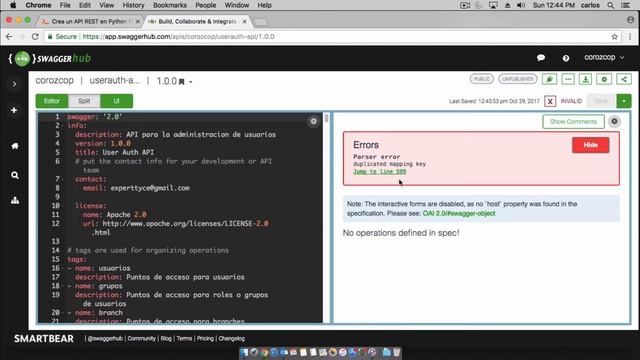Open the green Save options dropdown
Screen dimensions: 640x360
pyautogui.click(x=624, y=101)
